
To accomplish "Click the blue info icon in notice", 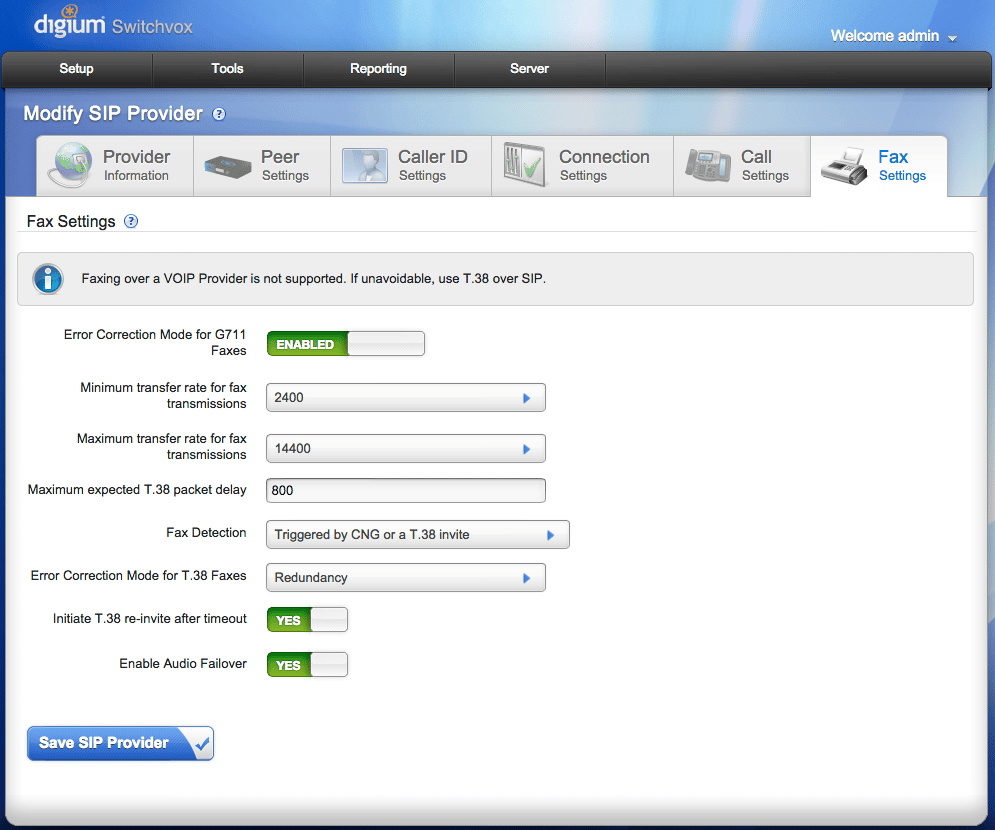I will tap(48, 279).
